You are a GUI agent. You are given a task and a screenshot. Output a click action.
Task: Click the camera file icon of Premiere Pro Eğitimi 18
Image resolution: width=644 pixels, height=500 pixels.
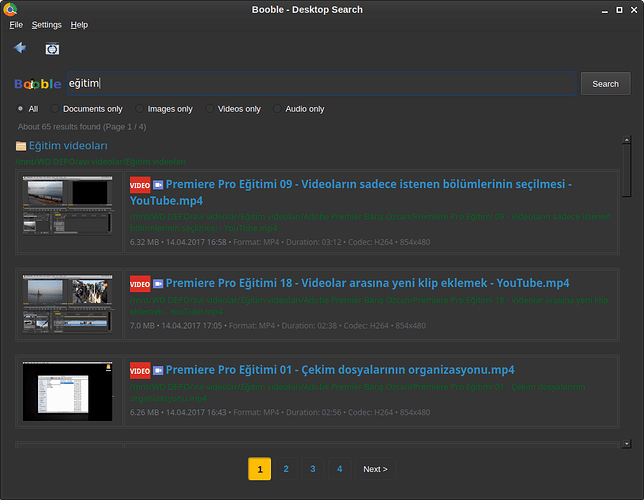[x=158, y=284]
